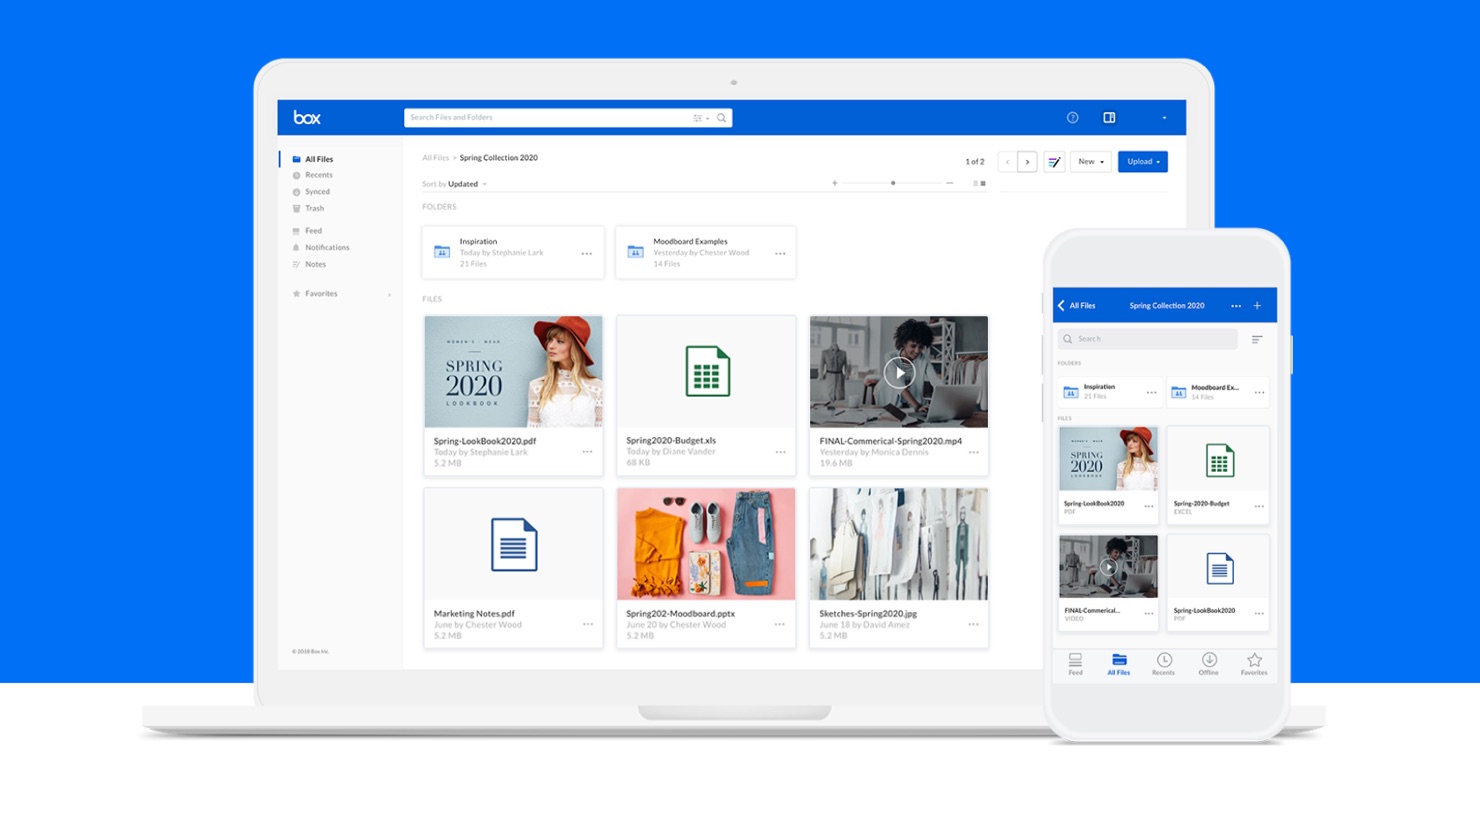Screen dimensions: 1480x832
Task: Click the thumbnail size slider handle
Action: (893, 183)
